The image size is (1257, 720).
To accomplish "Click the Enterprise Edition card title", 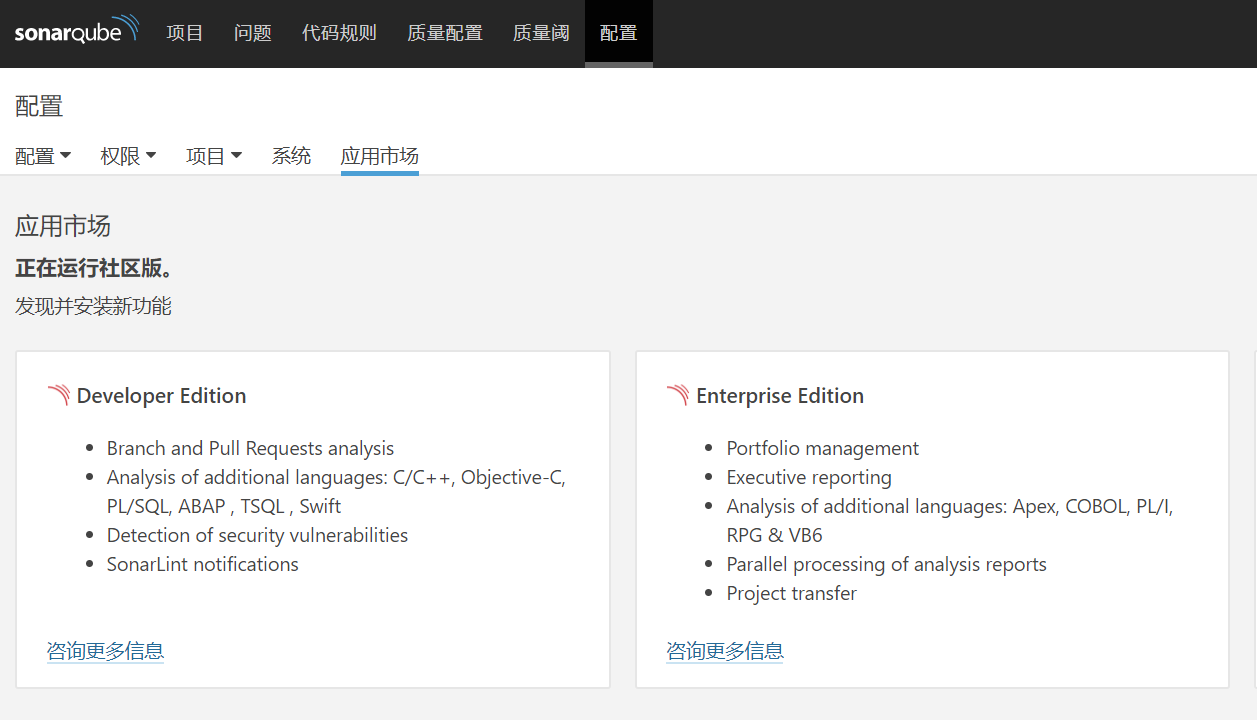I will click(x=780, y=396).
